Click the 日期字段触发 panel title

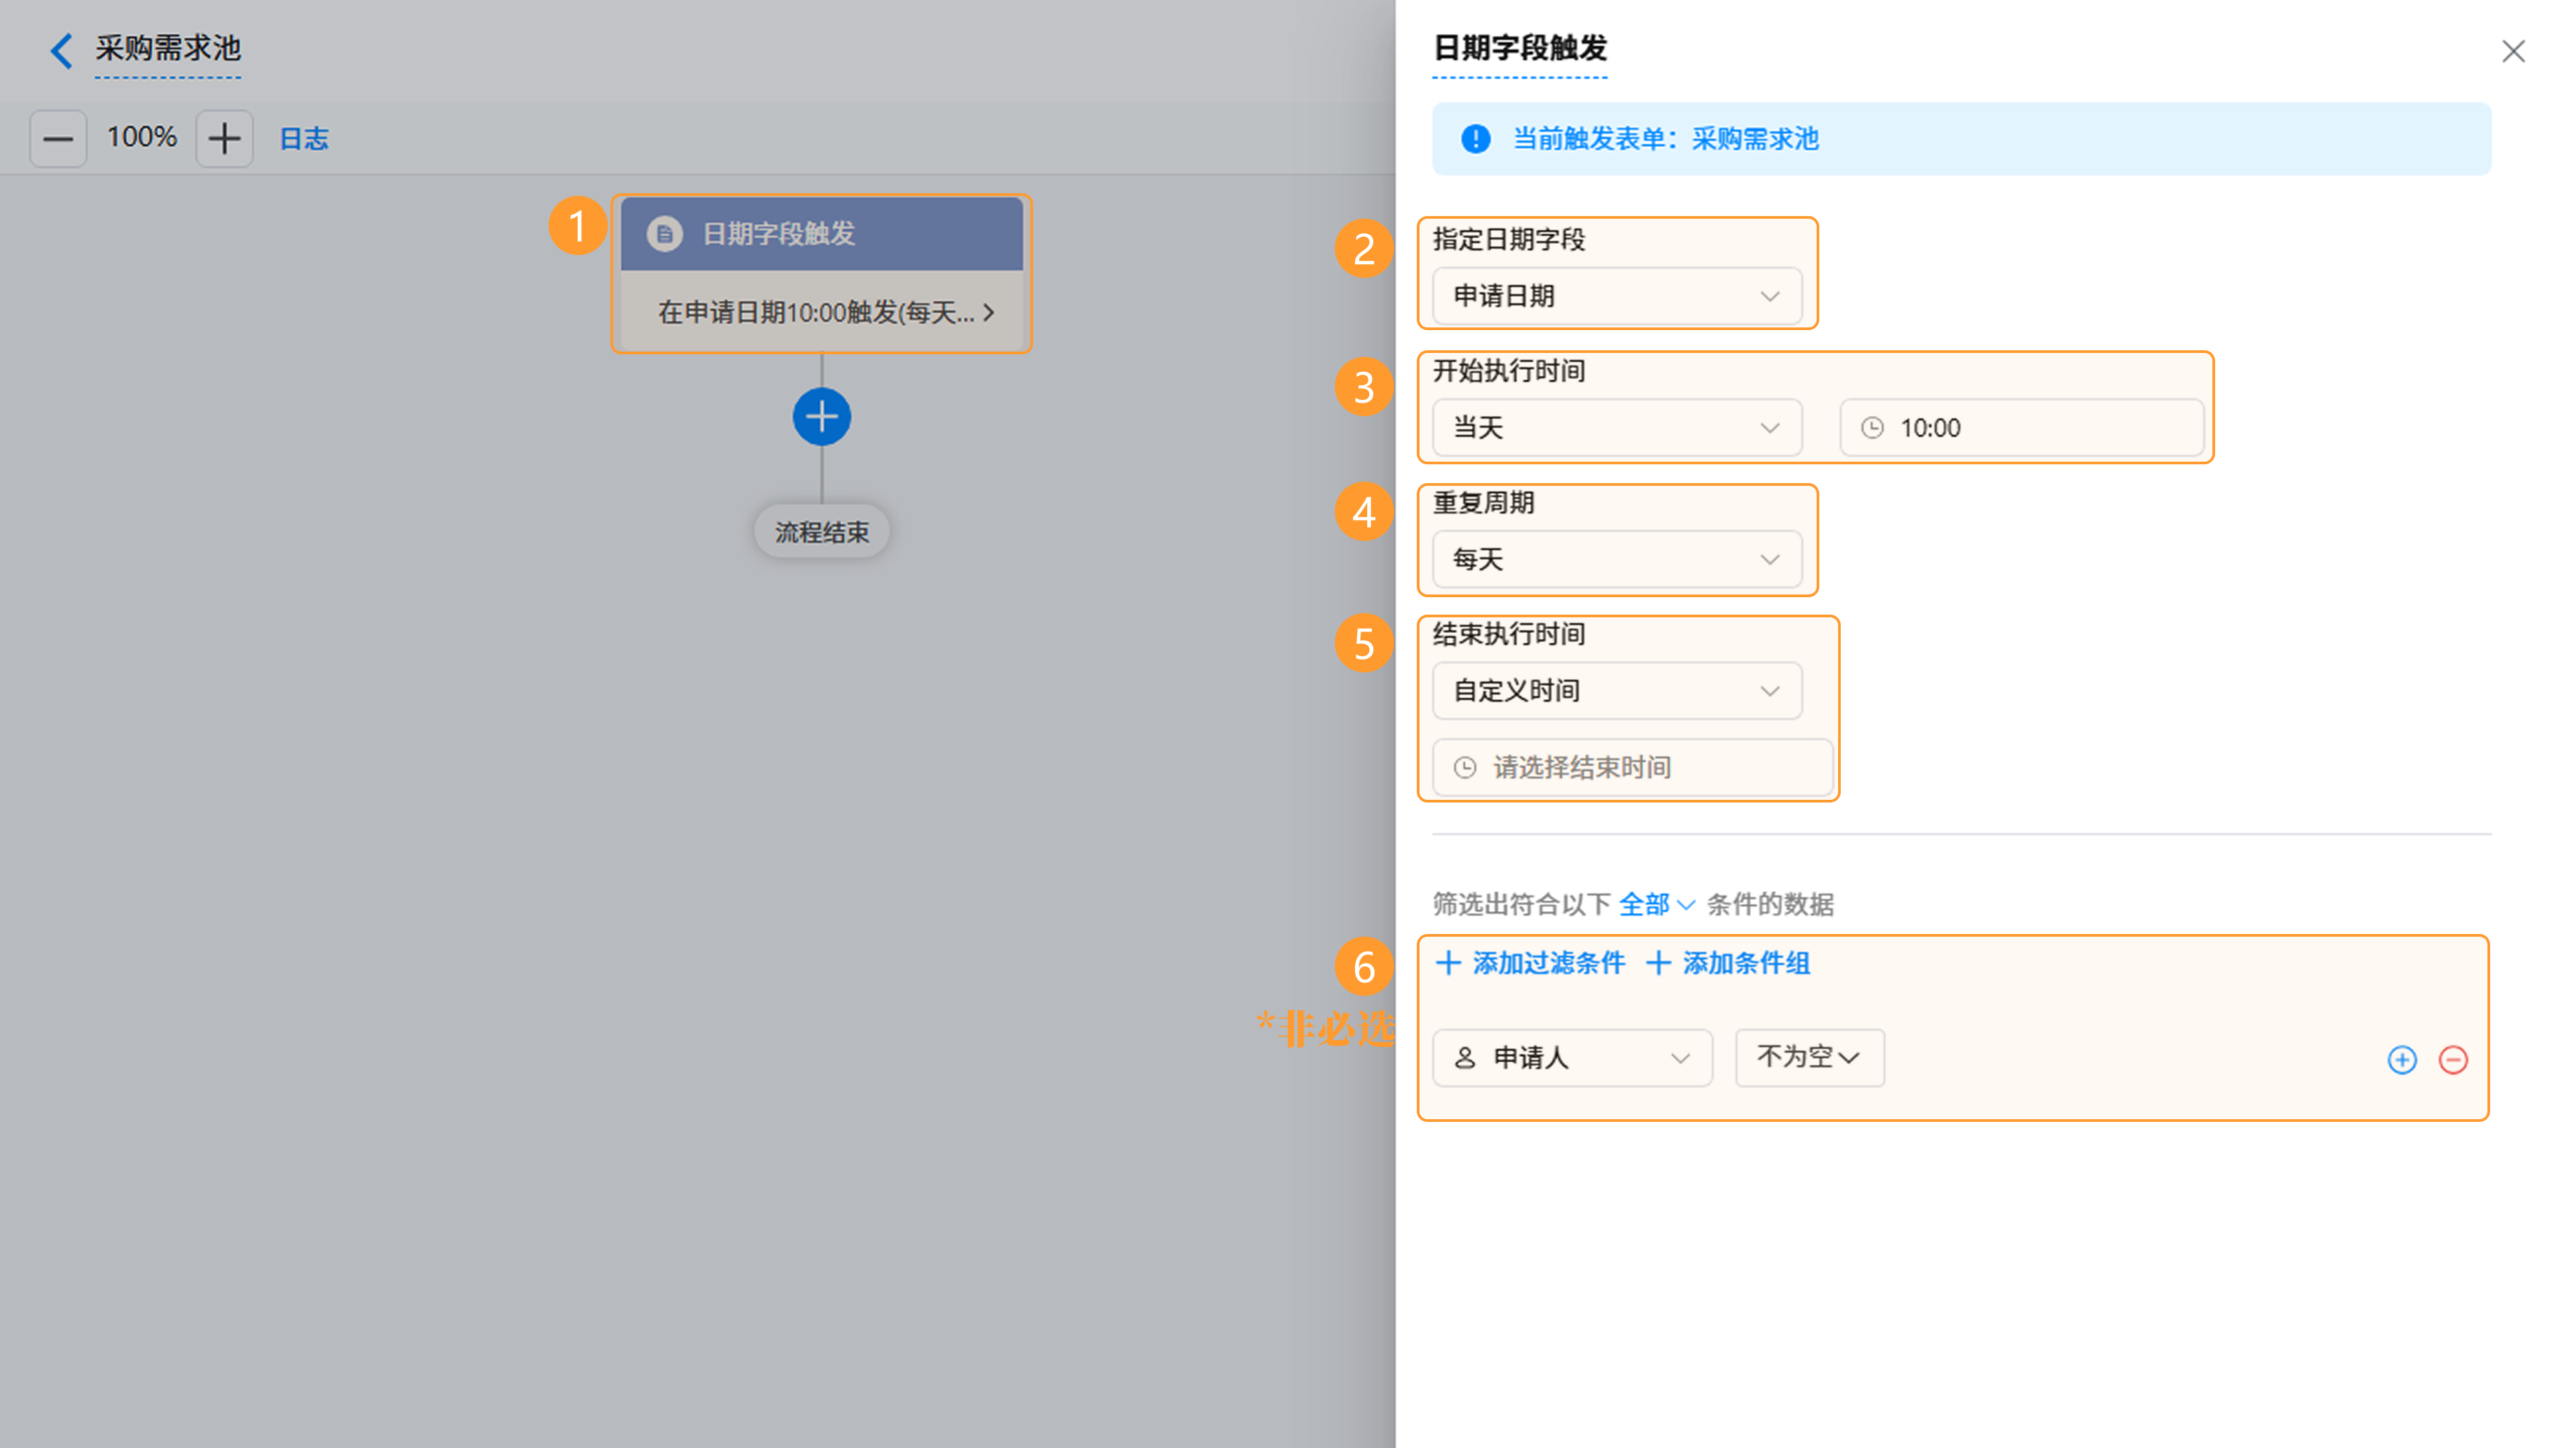(1520, 48)
